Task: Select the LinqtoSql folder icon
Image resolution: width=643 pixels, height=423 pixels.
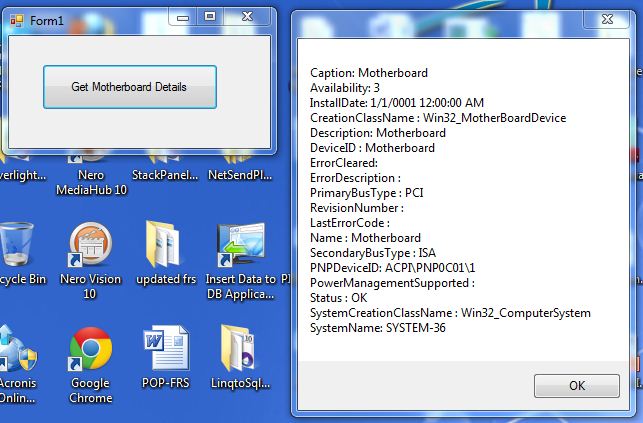Action: pyautogui.click(x=240, y=357)
